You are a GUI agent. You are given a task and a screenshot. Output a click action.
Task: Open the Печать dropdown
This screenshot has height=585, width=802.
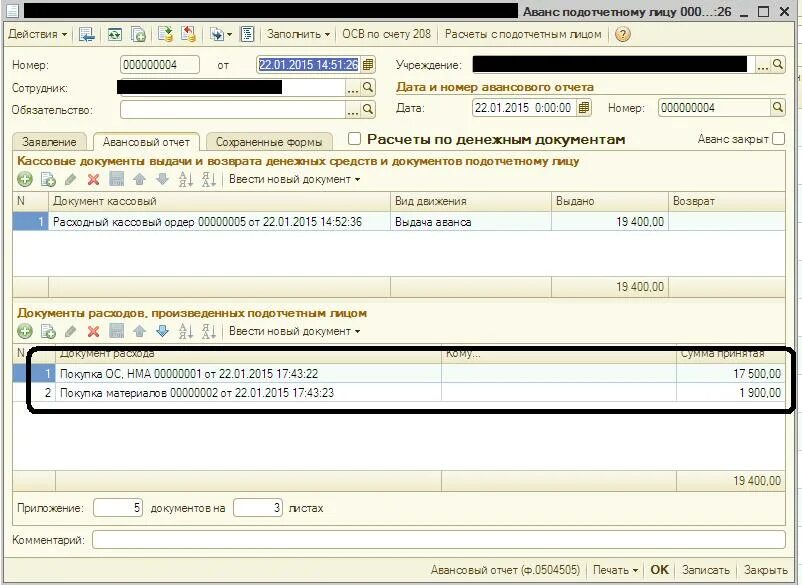[x=615, y=570]
